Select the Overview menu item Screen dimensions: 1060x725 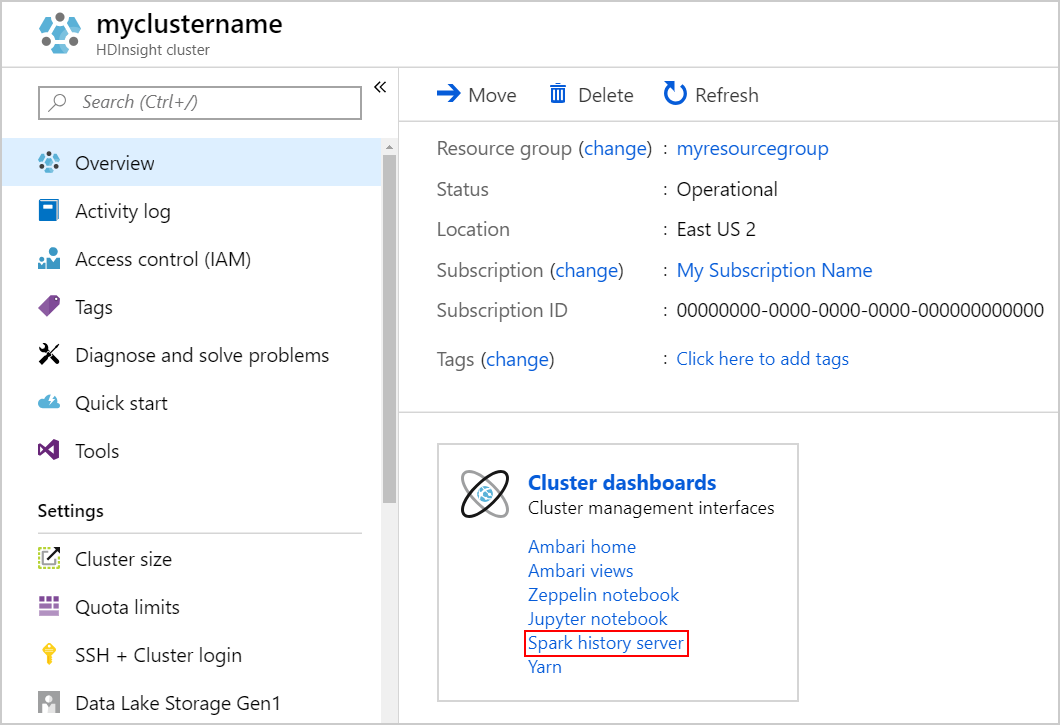tap(113, 162)
